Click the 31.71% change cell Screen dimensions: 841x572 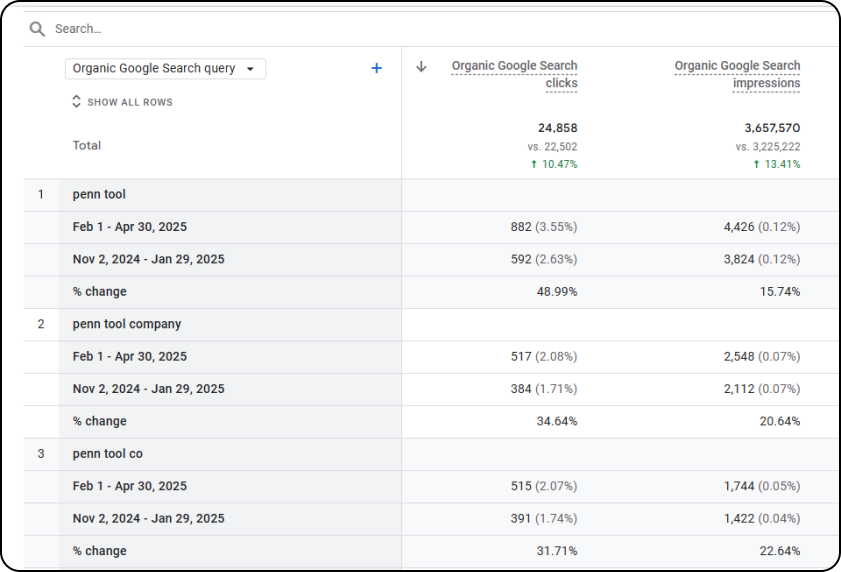(557, 551)
